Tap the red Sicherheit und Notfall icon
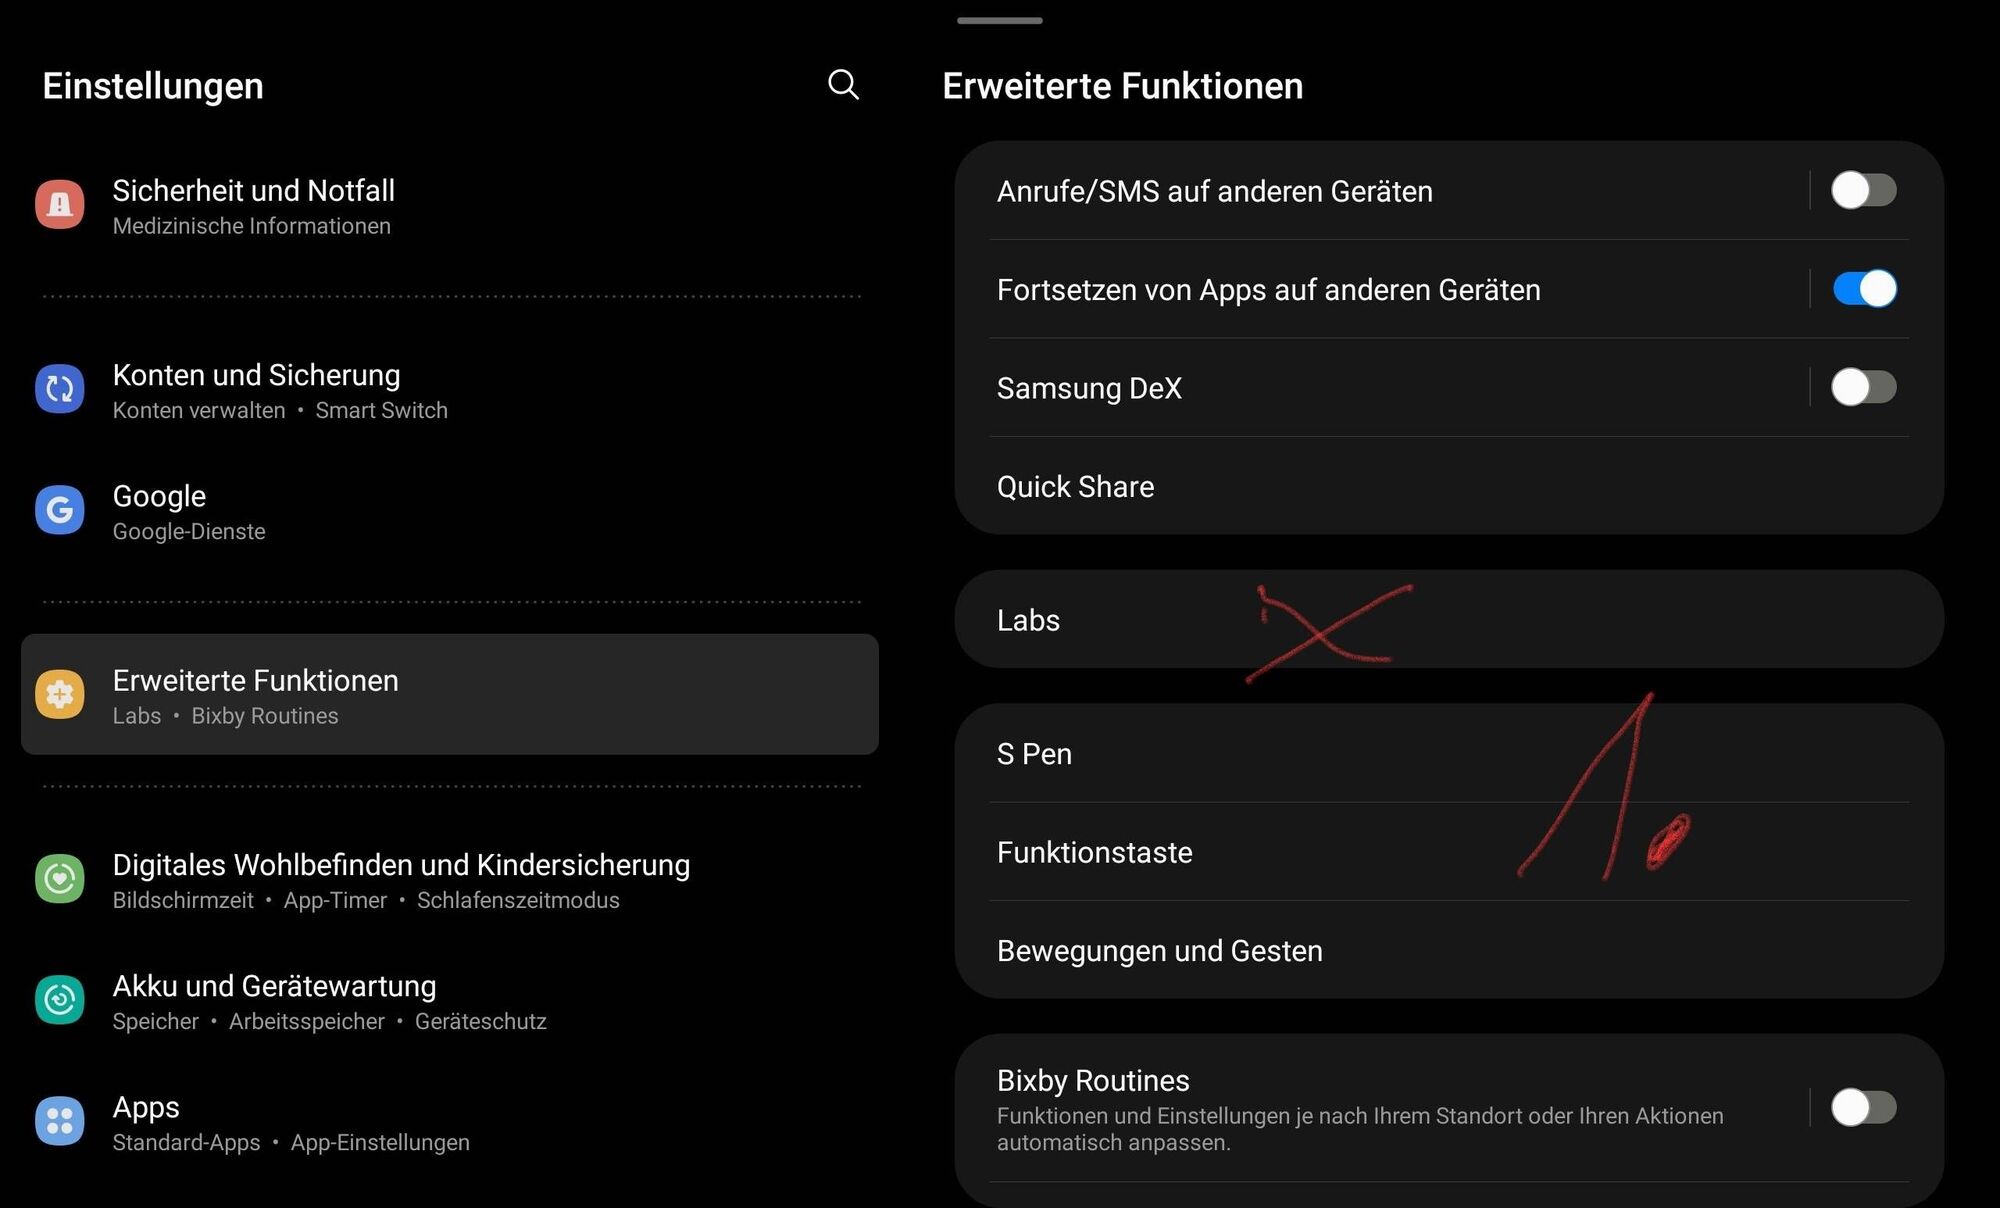The image size is (2000, 1208). pyautogui.click(x=60, y=205)
